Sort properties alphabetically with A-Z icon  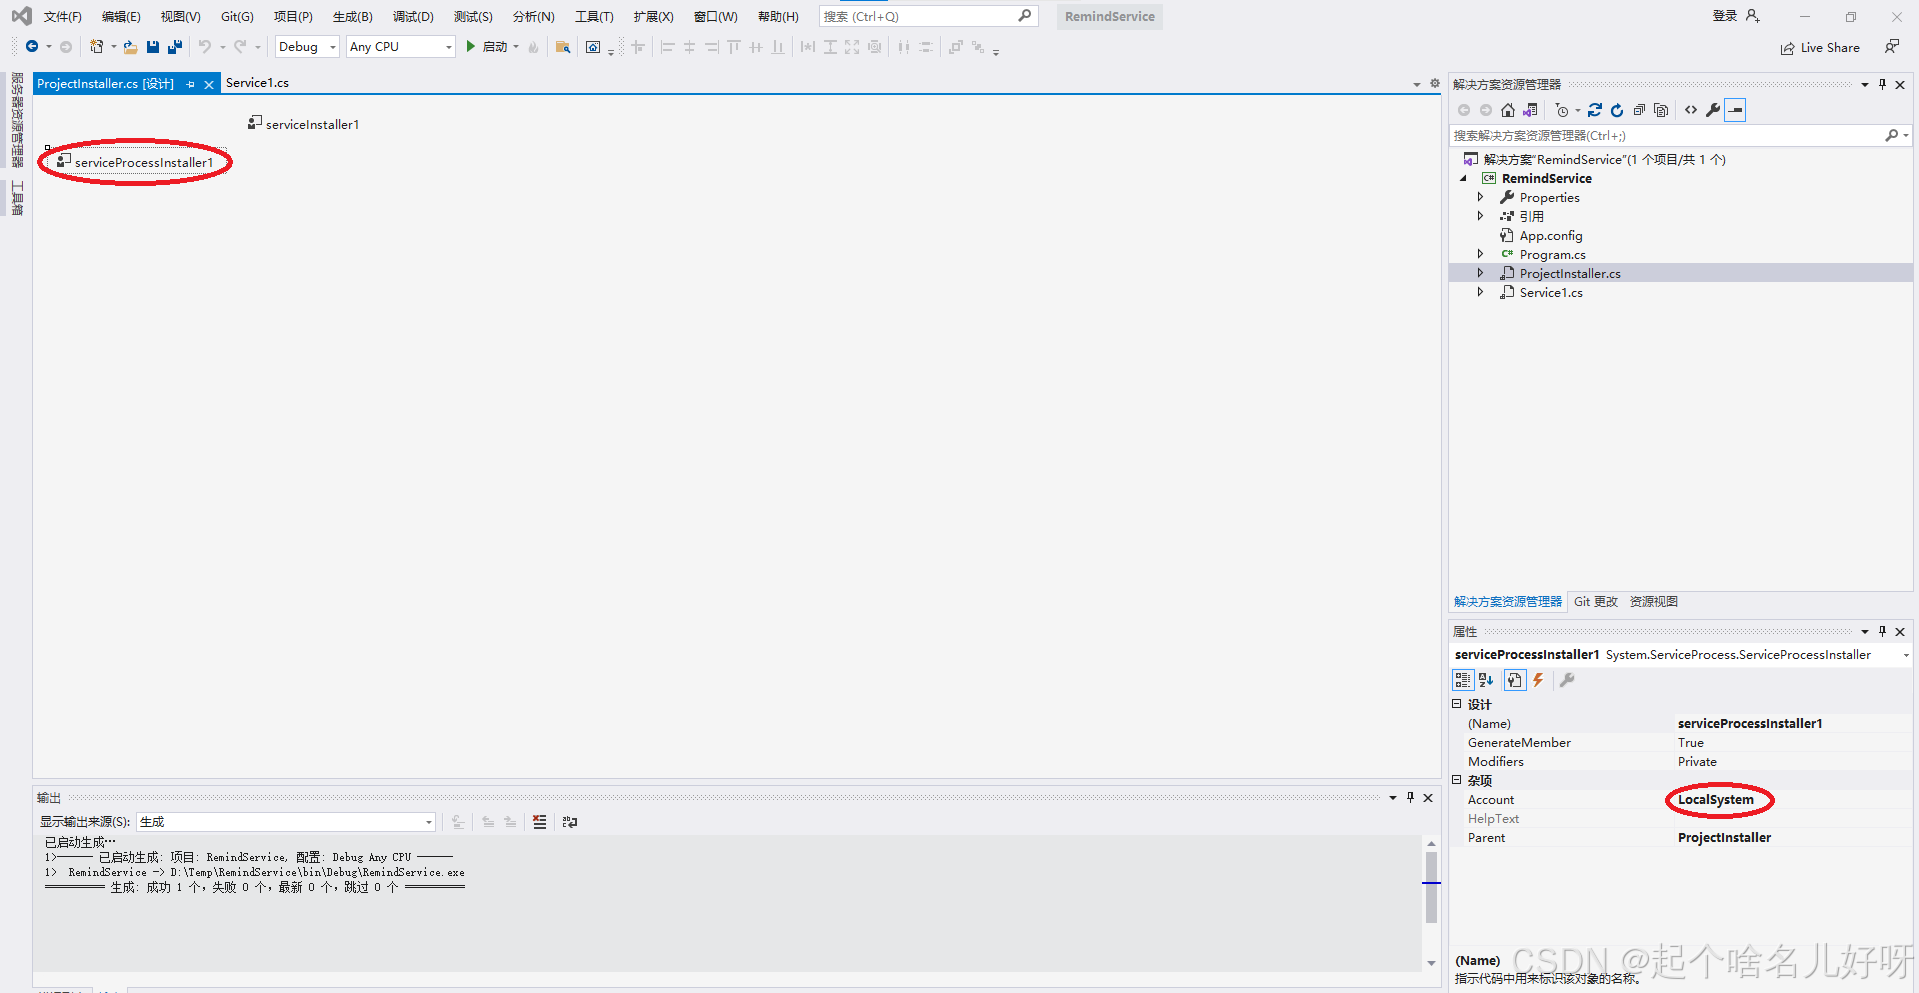(1486, 680)
